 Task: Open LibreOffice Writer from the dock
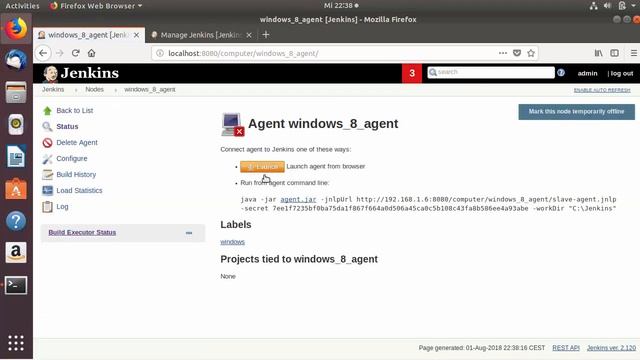click(x=16, y=156)
